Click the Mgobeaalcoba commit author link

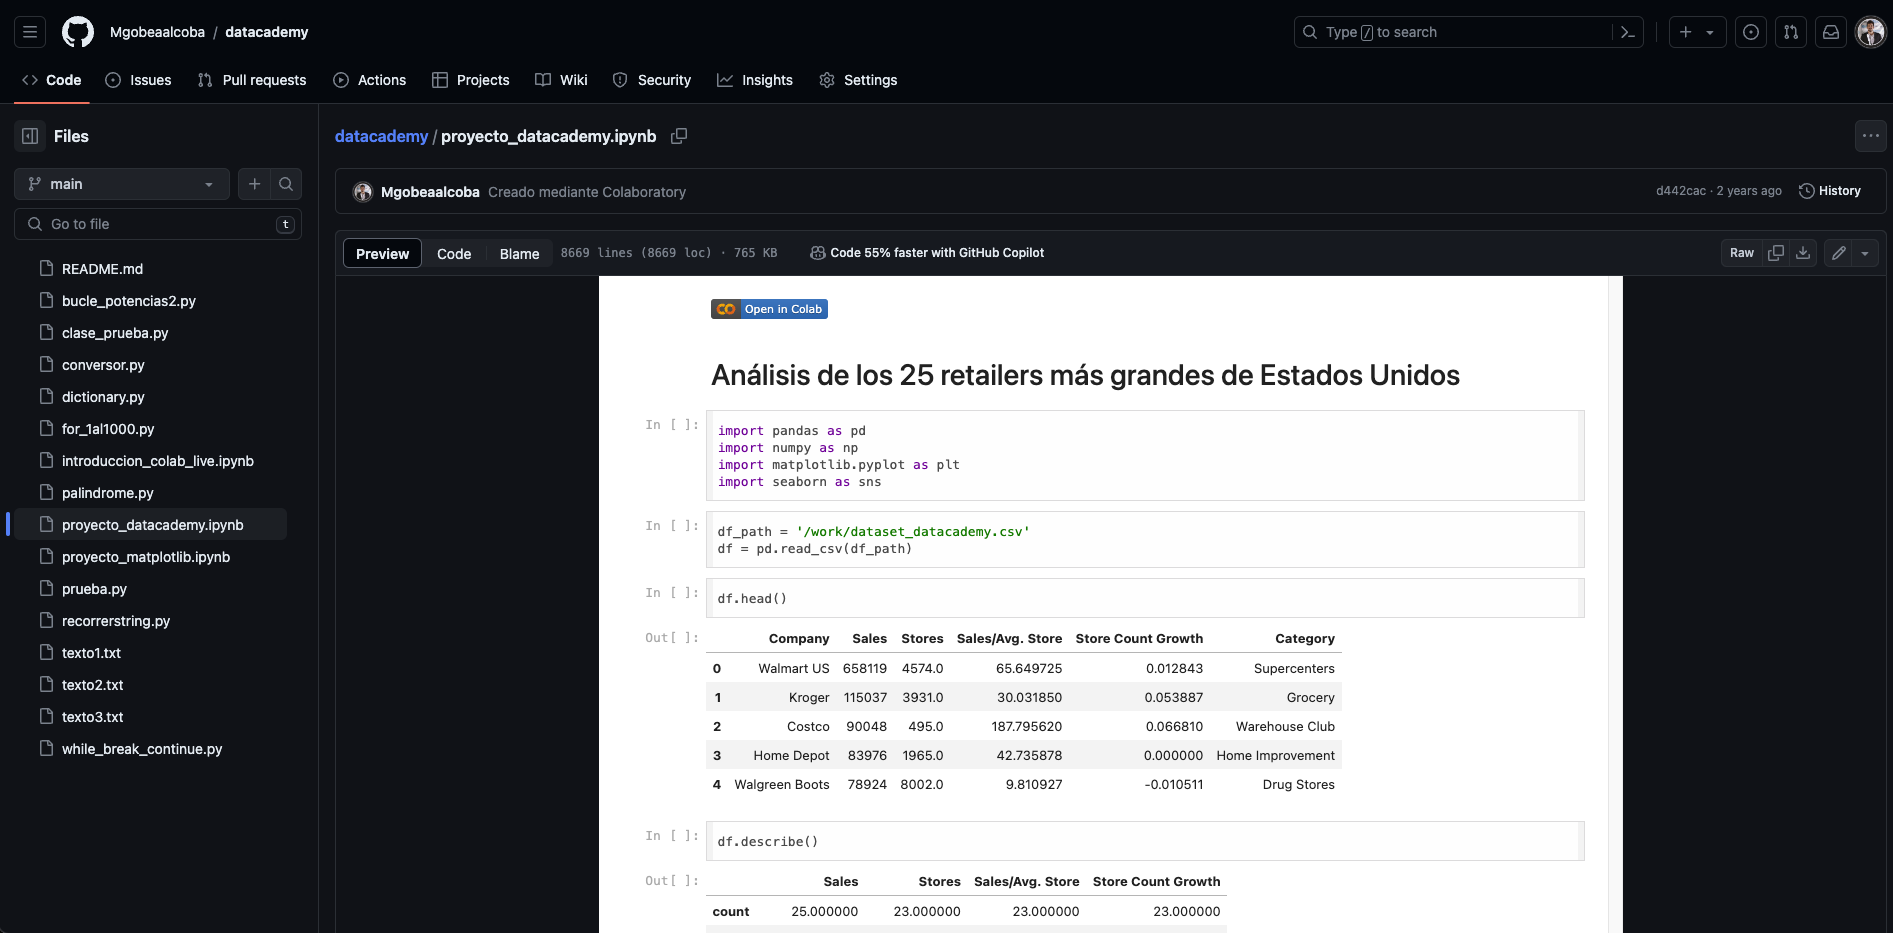click(430, 192)
